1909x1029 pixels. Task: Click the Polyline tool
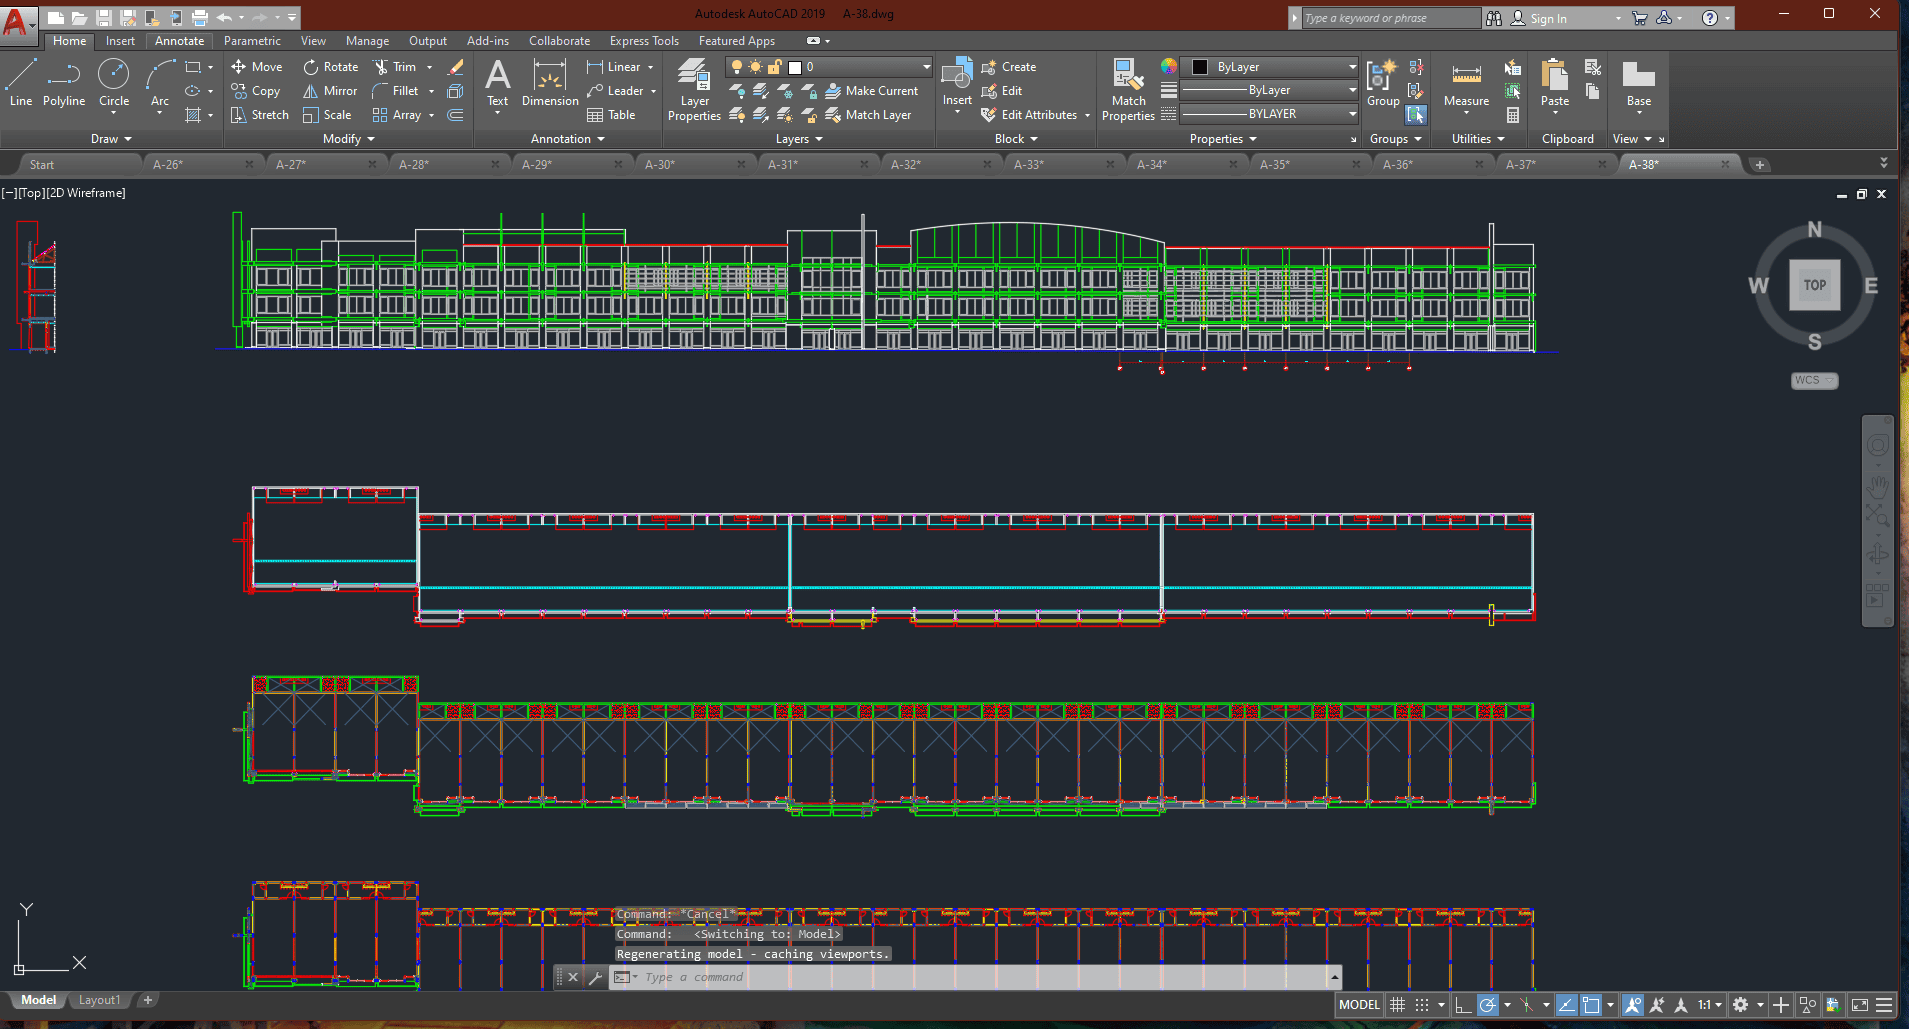pos(63,82)
